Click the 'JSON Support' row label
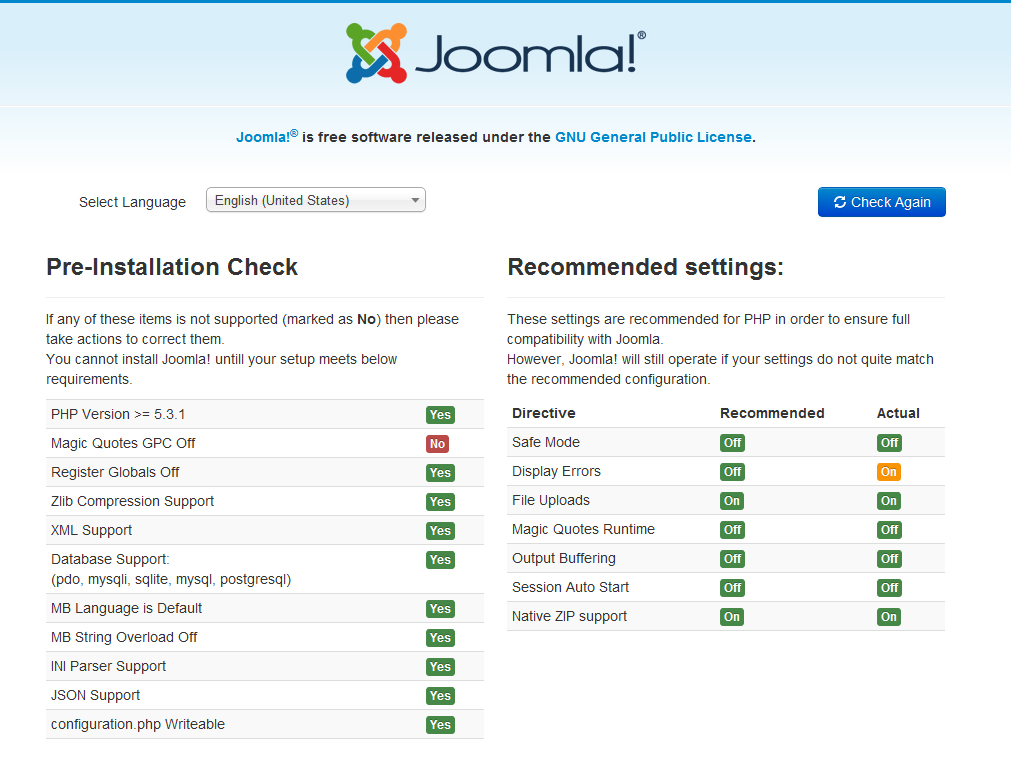The image size is (1011, 768). click(x=95, y=695)
